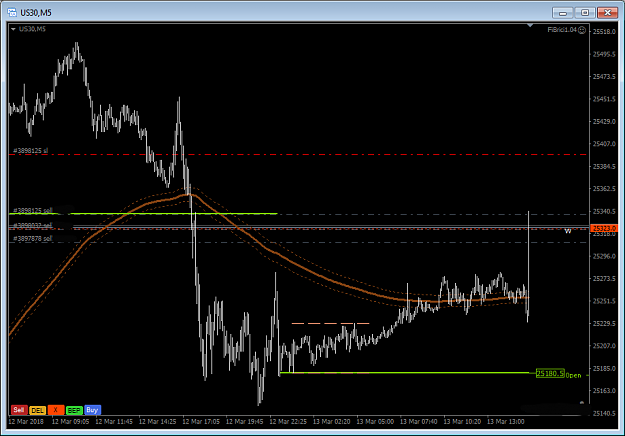Click the 25296.0 price scale label
The width and height of the screenshot is (625, 436).
604,256
